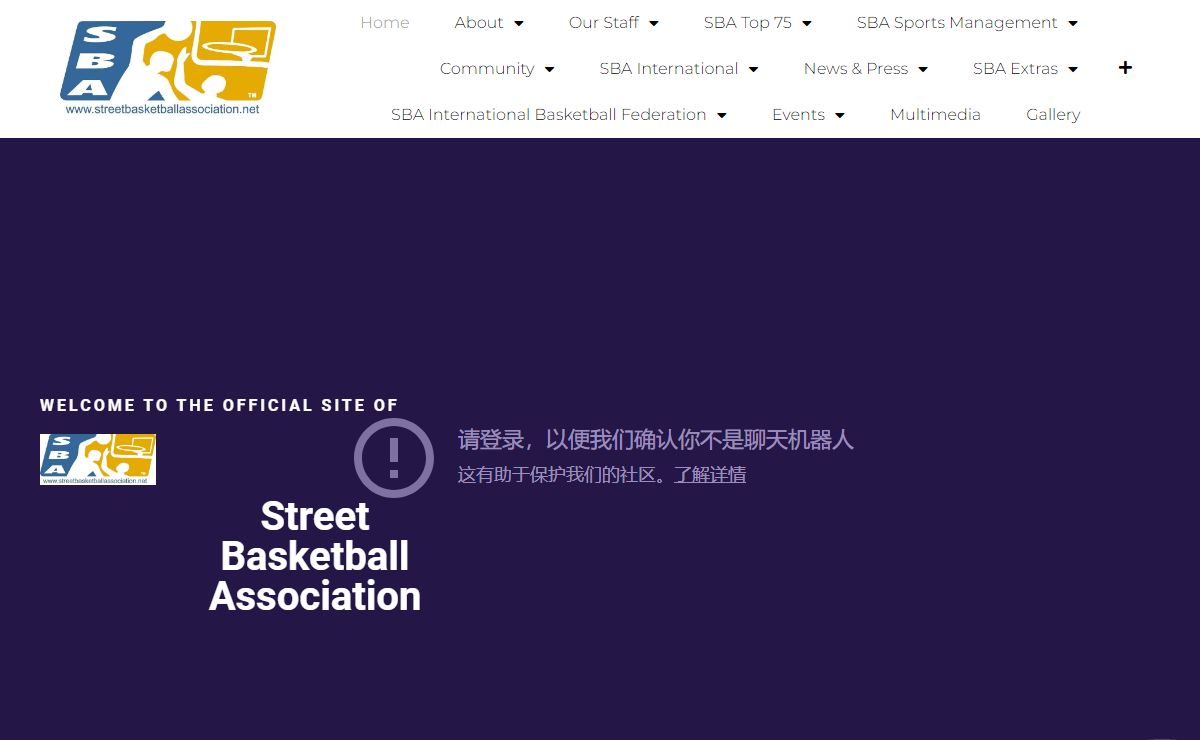The width and height of the screenshot is (1200, 740).
Task: Click the plus icon in navigation
Action: (x=1125, y=68)
